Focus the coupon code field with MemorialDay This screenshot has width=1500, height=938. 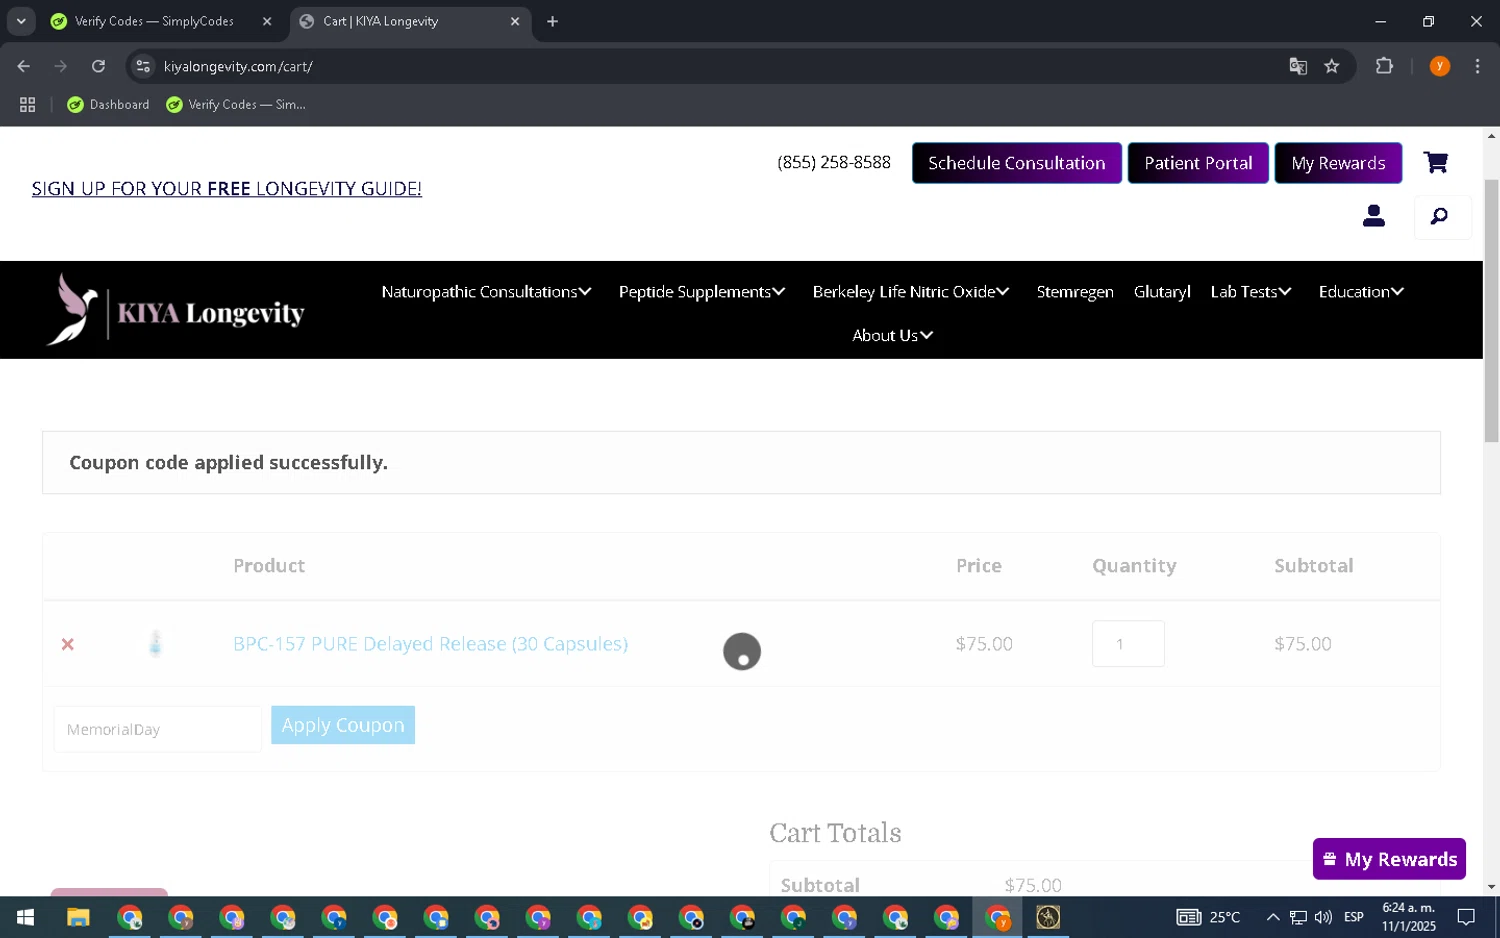tap(157, 729)
